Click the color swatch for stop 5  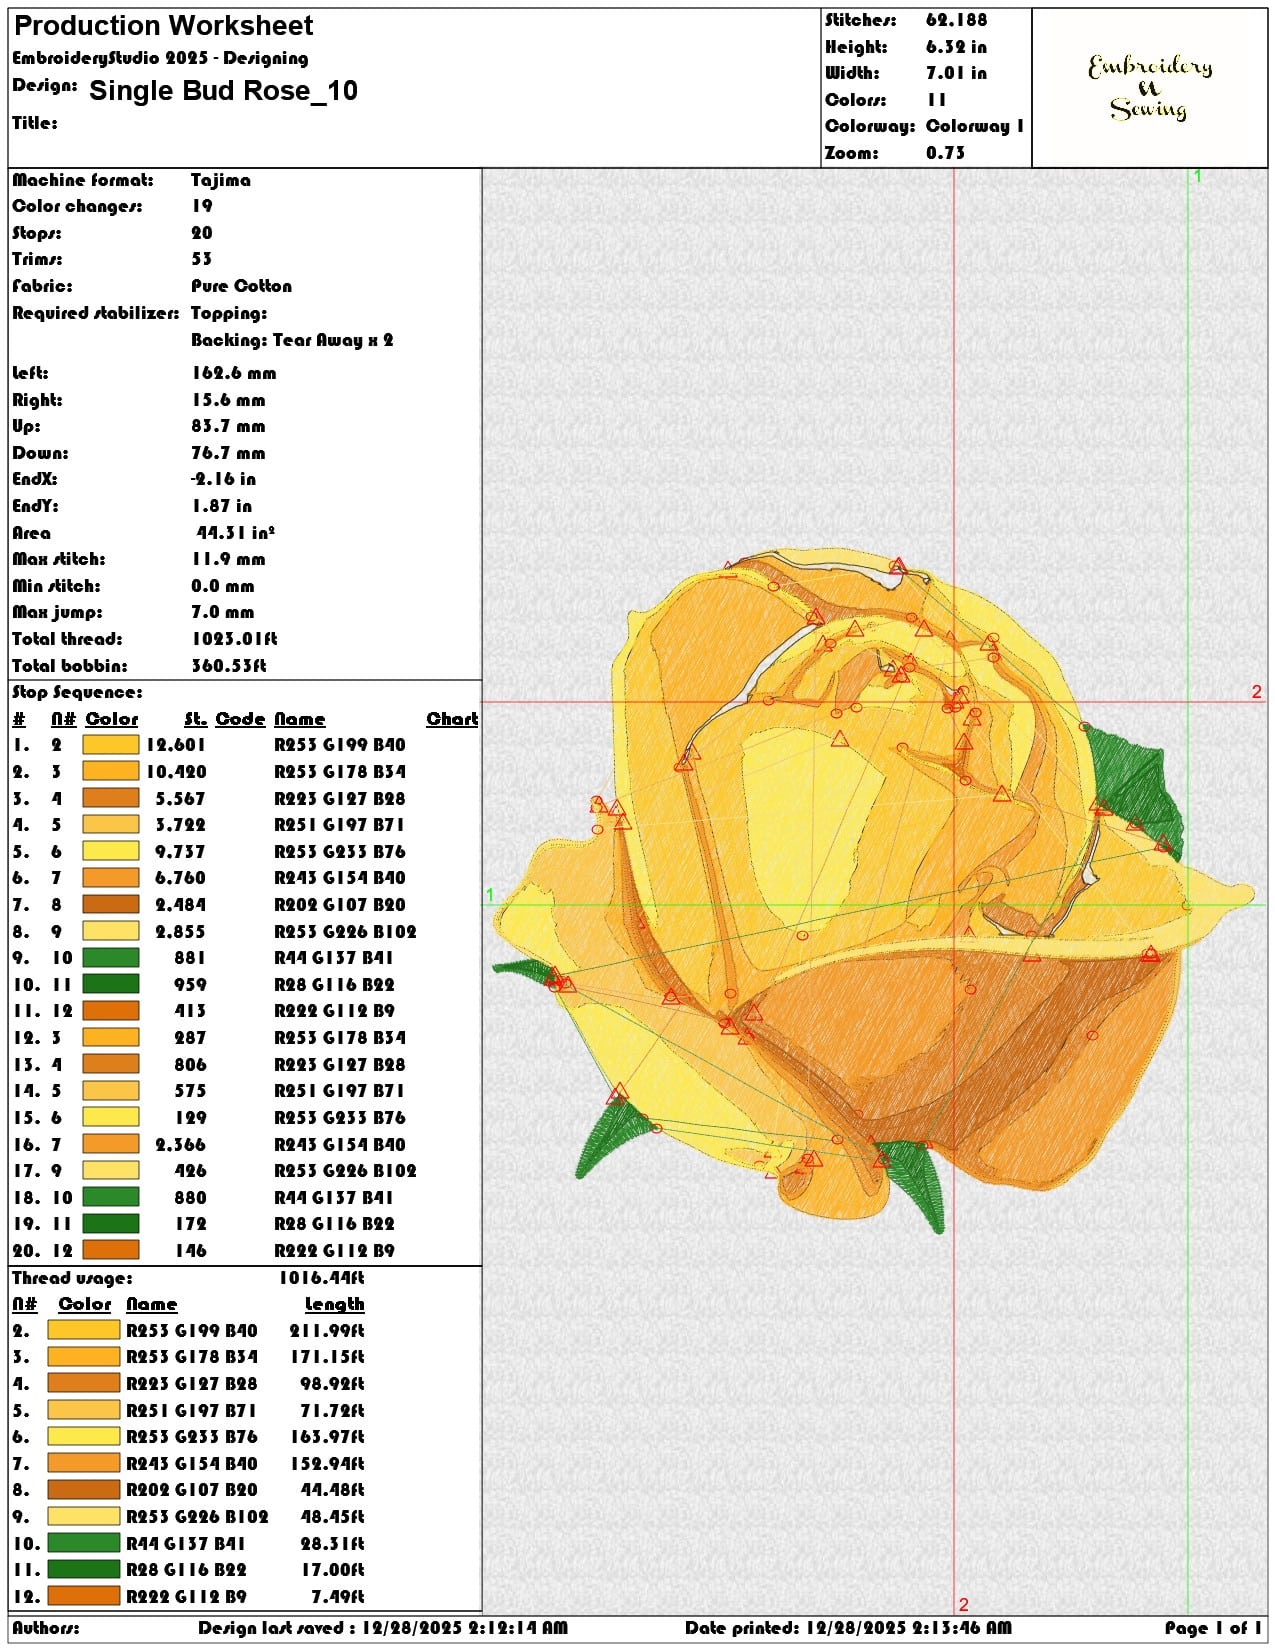pyautogui.click(x=110, y=852)
